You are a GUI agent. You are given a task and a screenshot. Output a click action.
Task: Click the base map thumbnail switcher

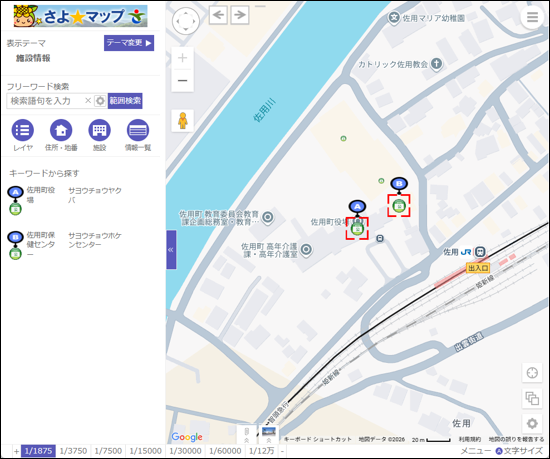pos(247,435)
